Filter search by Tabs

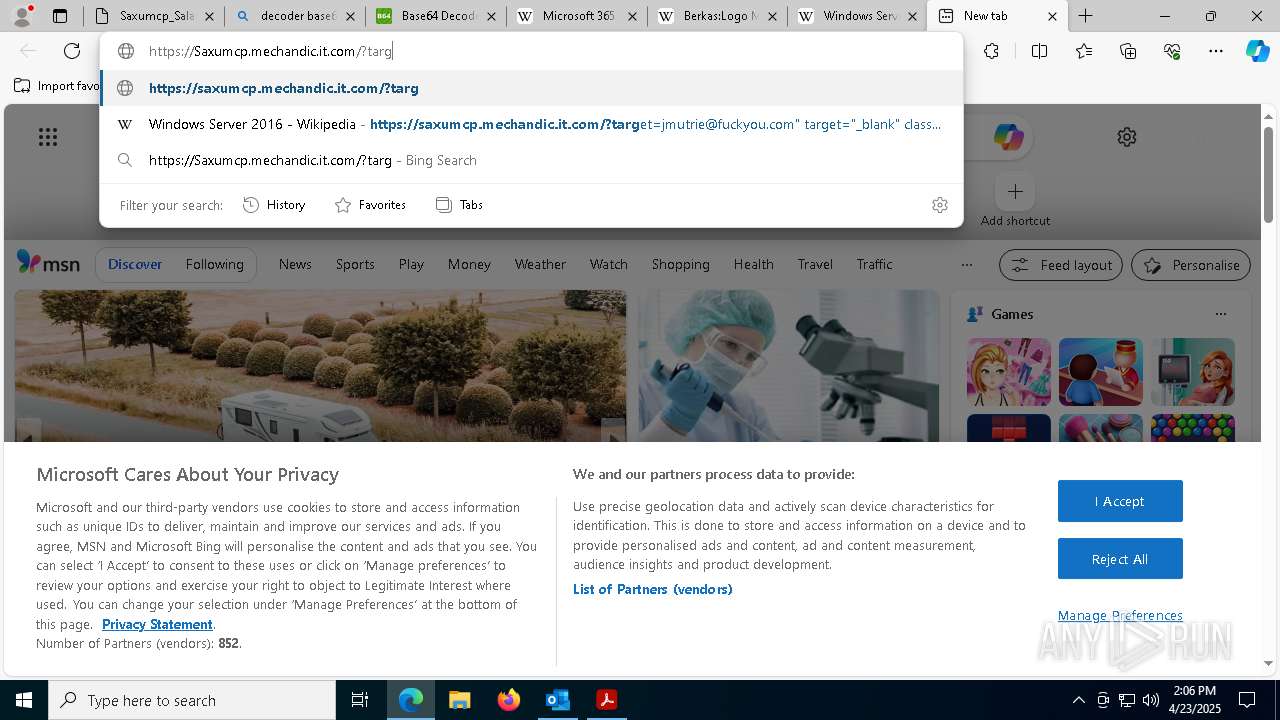(x=460, y=205)
